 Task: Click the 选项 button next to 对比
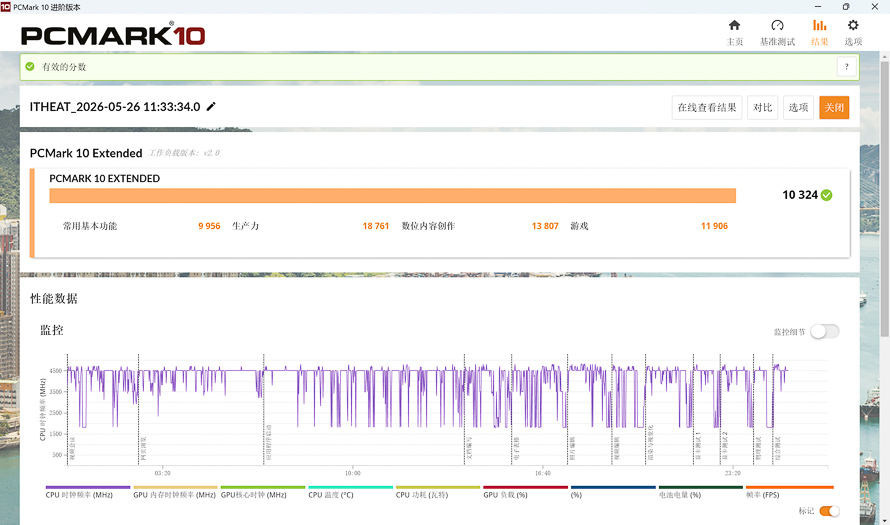(798, 107)
